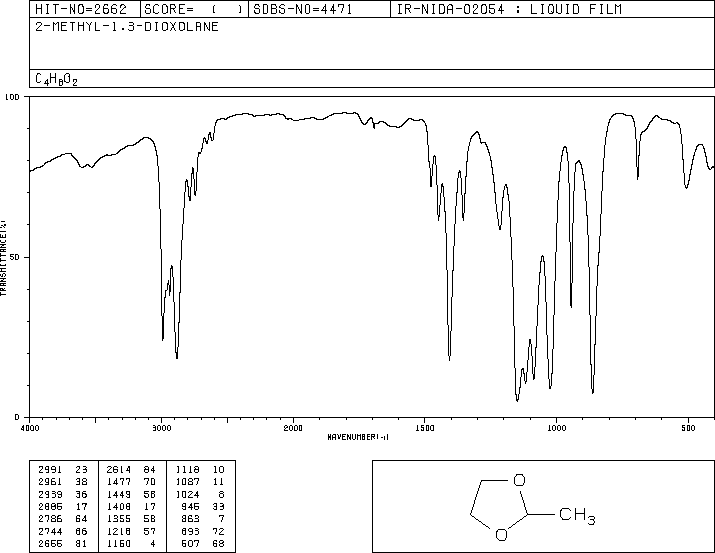The image size is (715, 553).
Task: Click the sharp trough near 863 on the spectrum
Action: (593, 393)
